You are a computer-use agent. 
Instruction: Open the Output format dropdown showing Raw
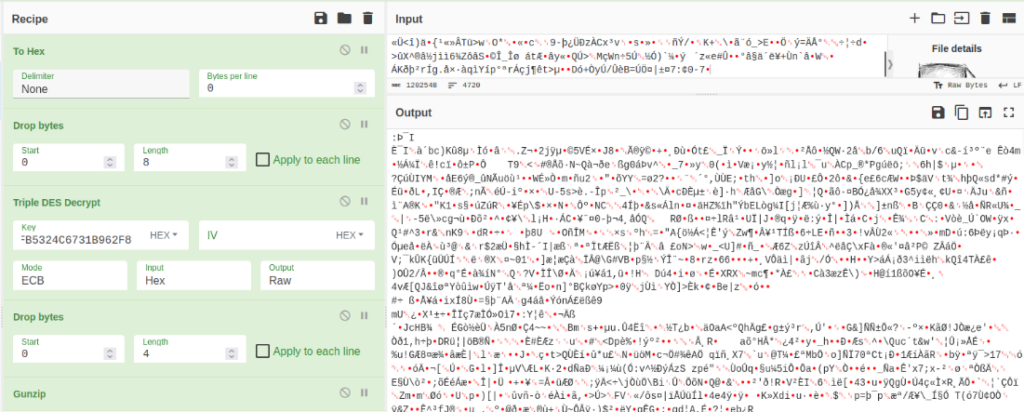tap(317, 276)
